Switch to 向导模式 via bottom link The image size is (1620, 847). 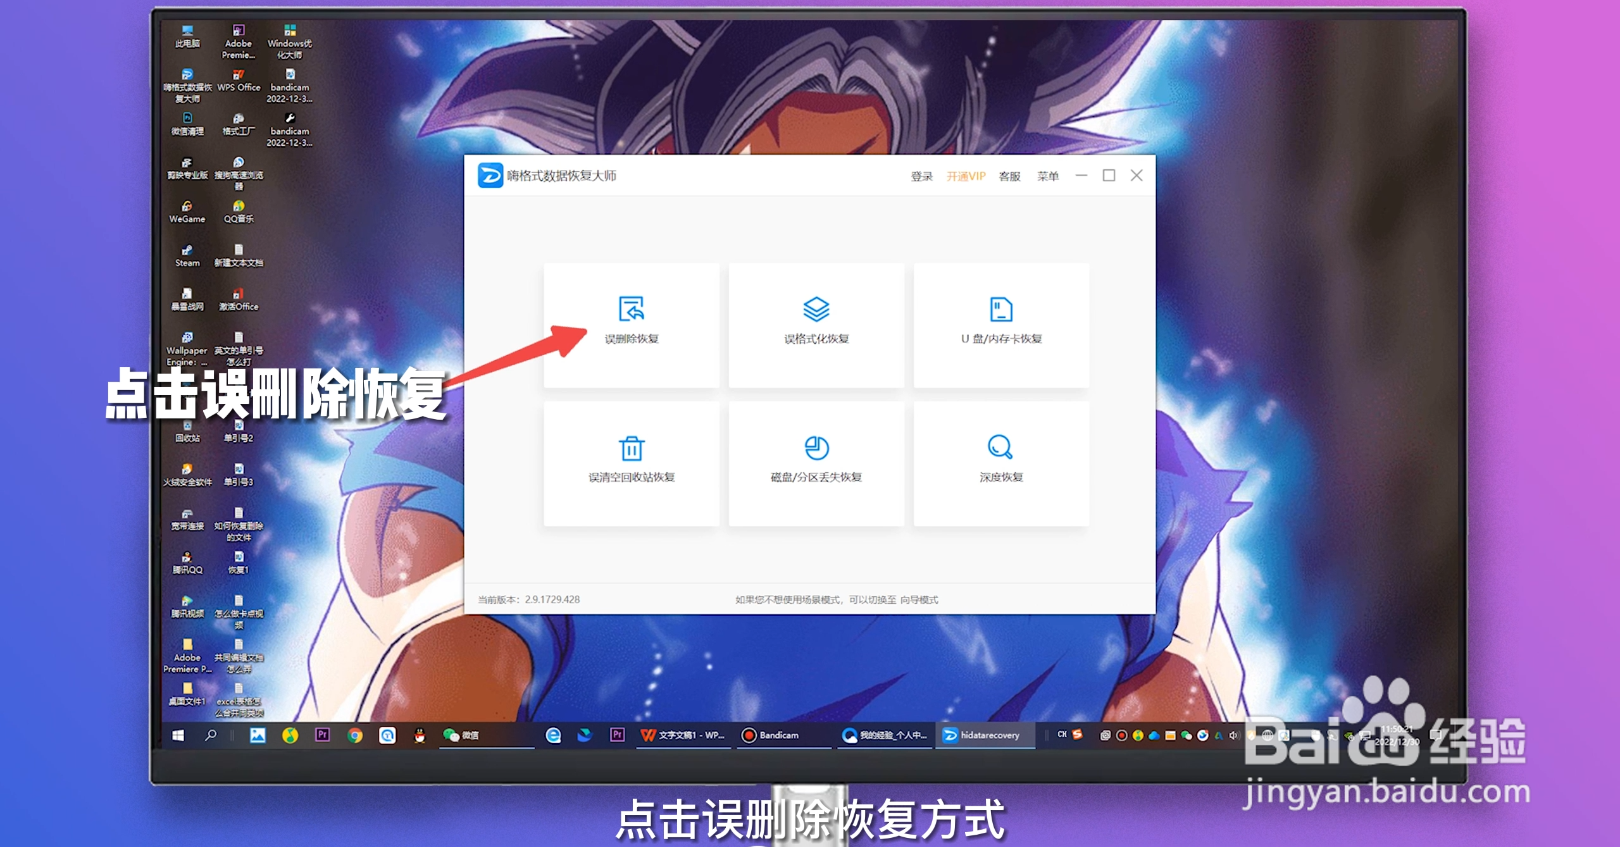tap(919, 600)
